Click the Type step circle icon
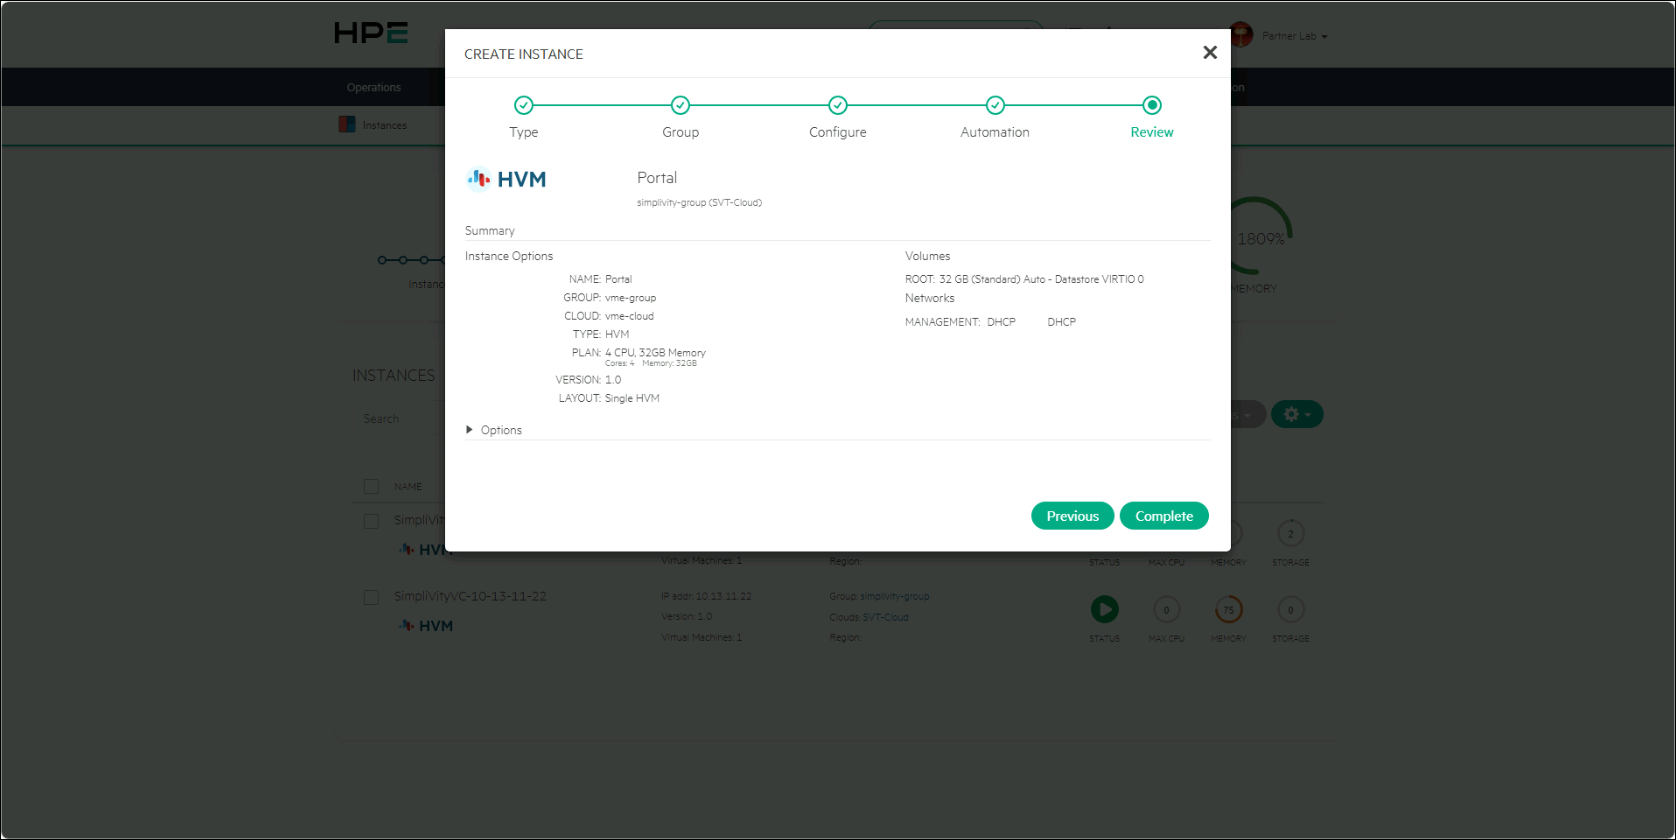 coord(523,105)
